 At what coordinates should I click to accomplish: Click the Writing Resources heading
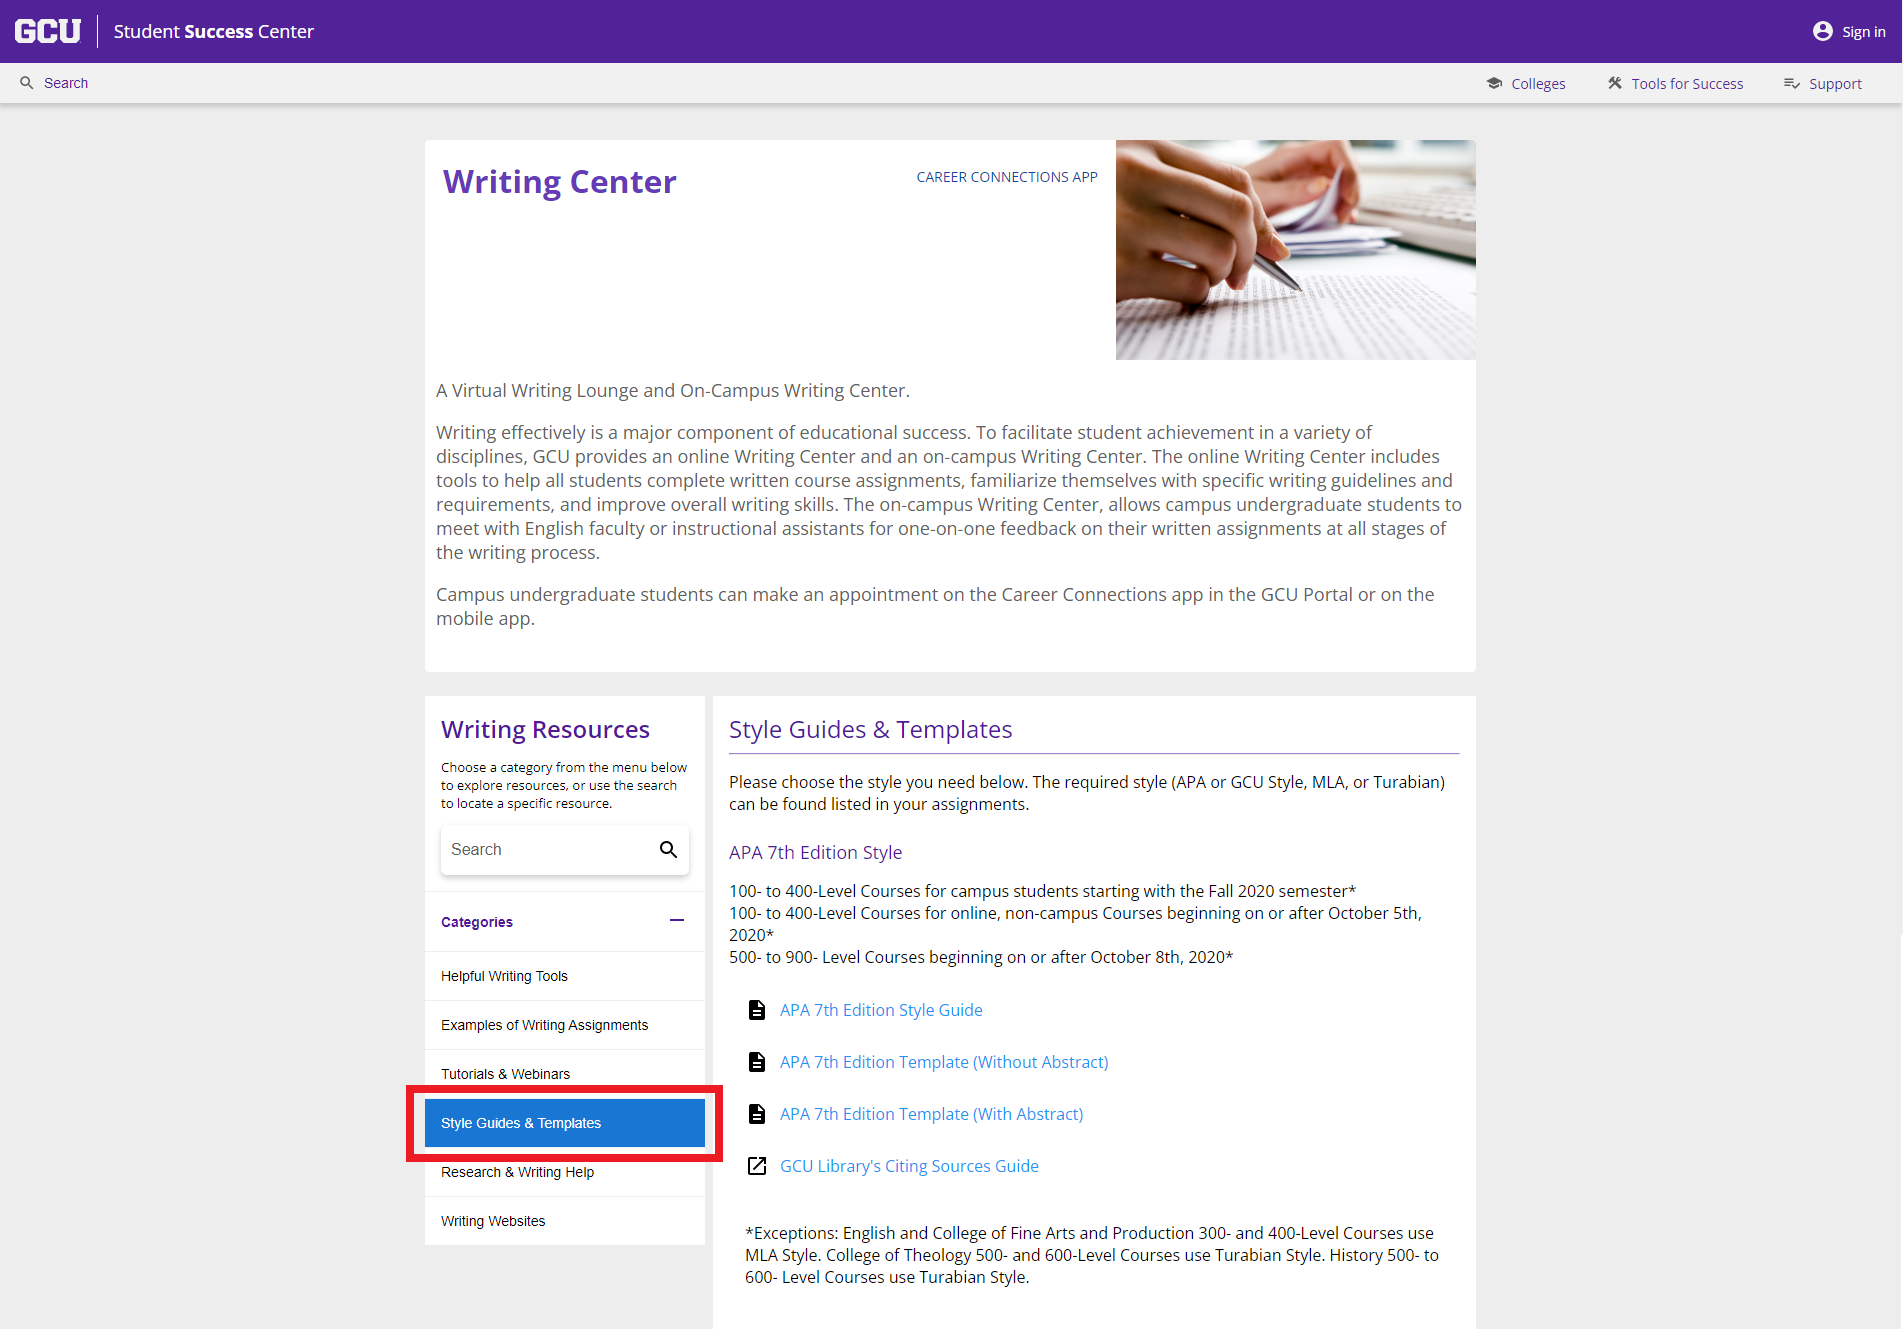(x=545, y=730)
